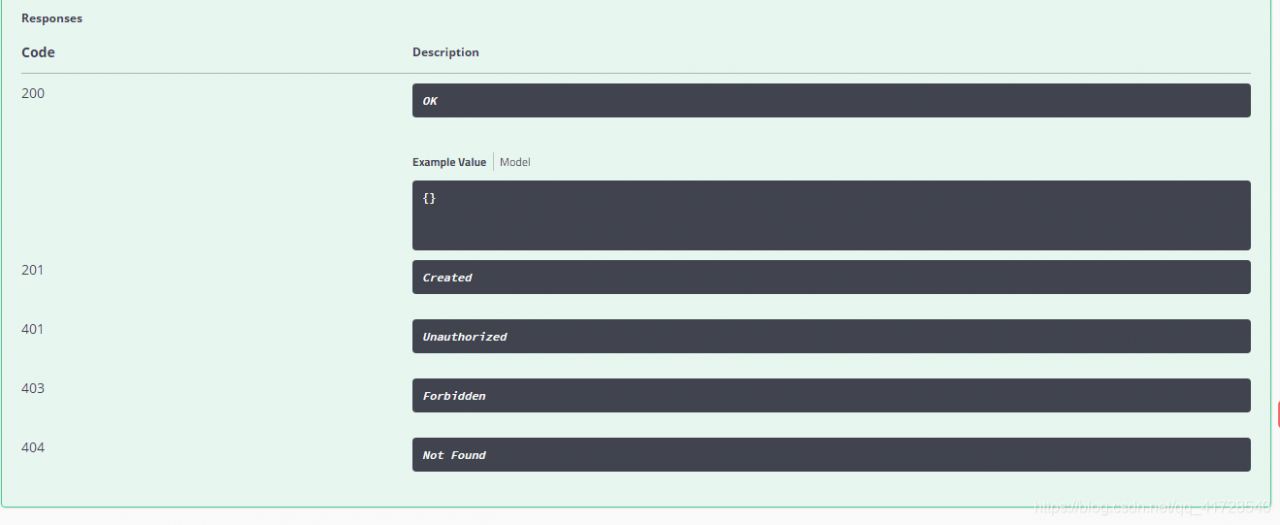Select the Forbidden description box
Viewport: 1280px width, 525px height.
tap(831, 395)
